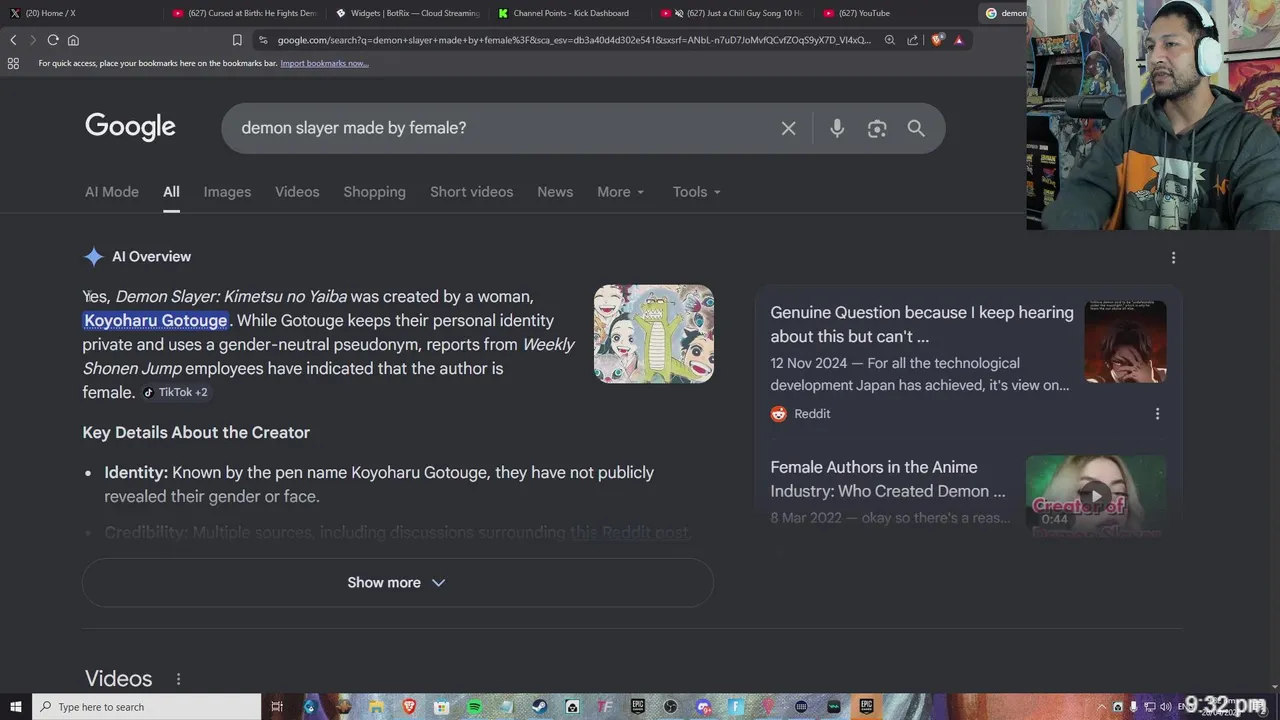This screenshot has height=720, width=1280.
Task: Expand AI Overview with Show more
Action: coord(397,583)
